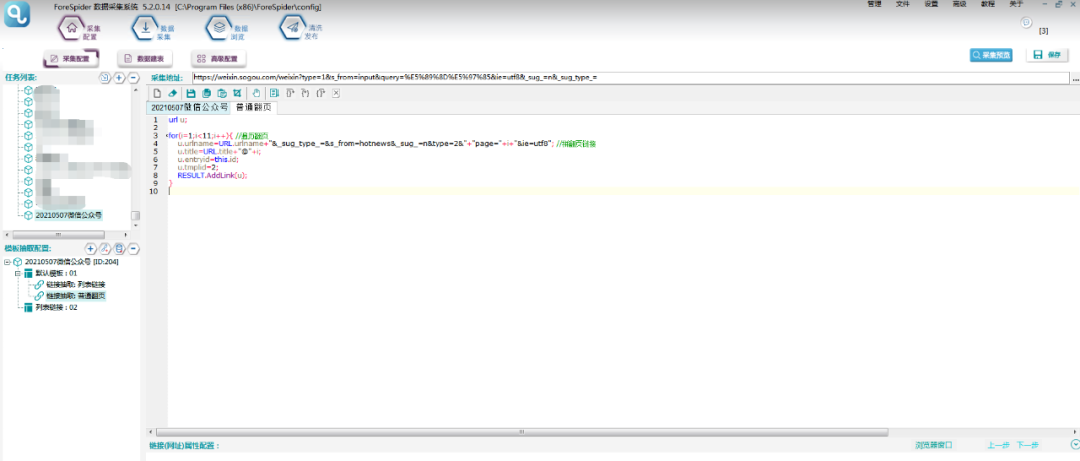Open the 数据浏览 layers hexagon module

pos(220,28)
